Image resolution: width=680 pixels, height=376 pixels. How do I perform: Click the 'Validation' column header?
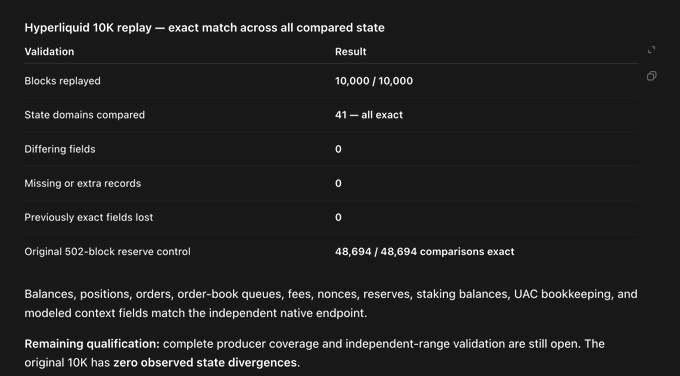(49, 52)
